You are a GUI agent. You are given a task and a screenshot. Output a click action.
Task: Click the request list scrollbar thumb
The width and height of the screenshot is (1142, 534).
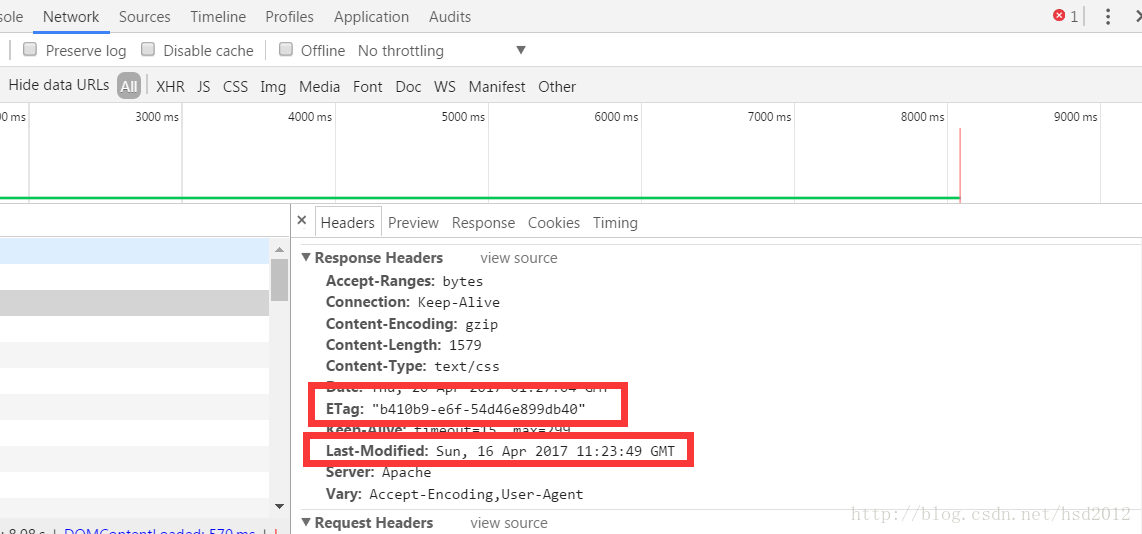(279, 280)
